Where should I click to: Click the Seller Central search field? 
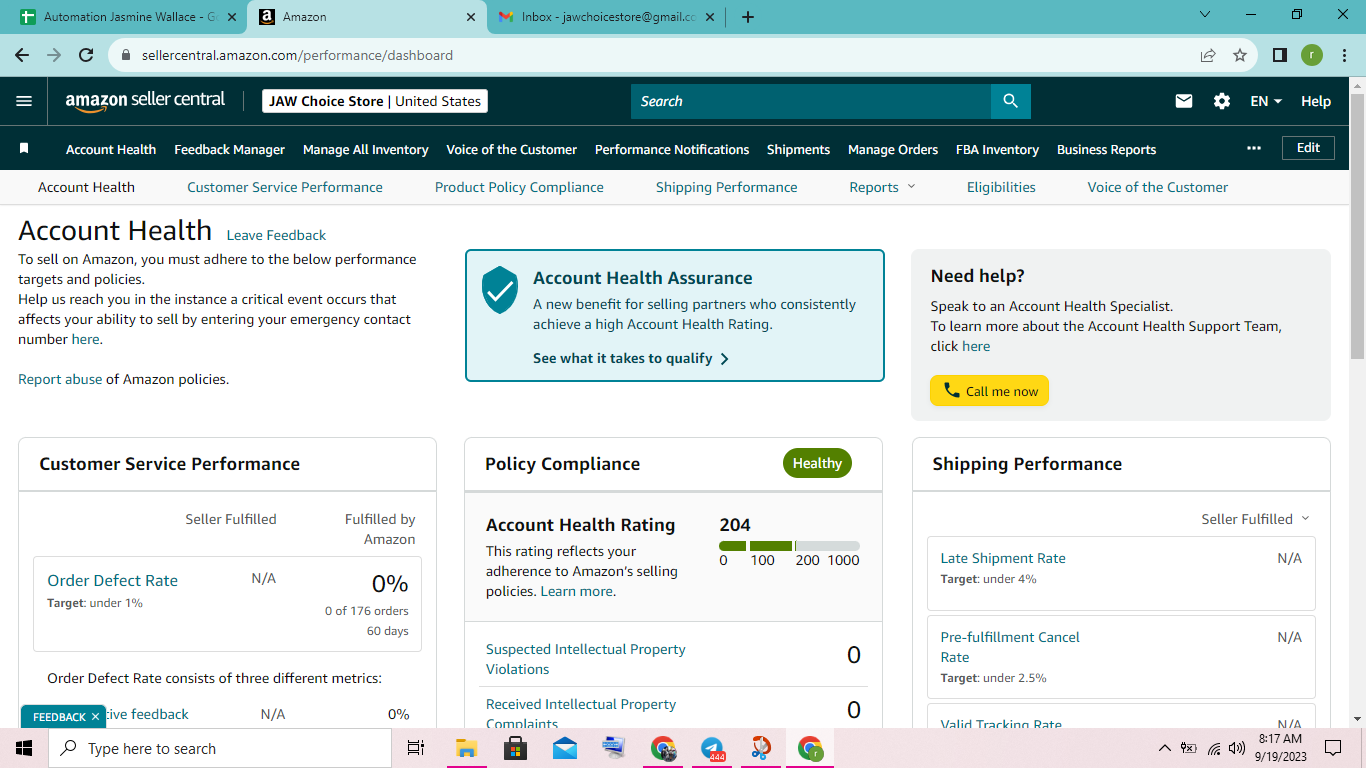[x=811, y=101]
